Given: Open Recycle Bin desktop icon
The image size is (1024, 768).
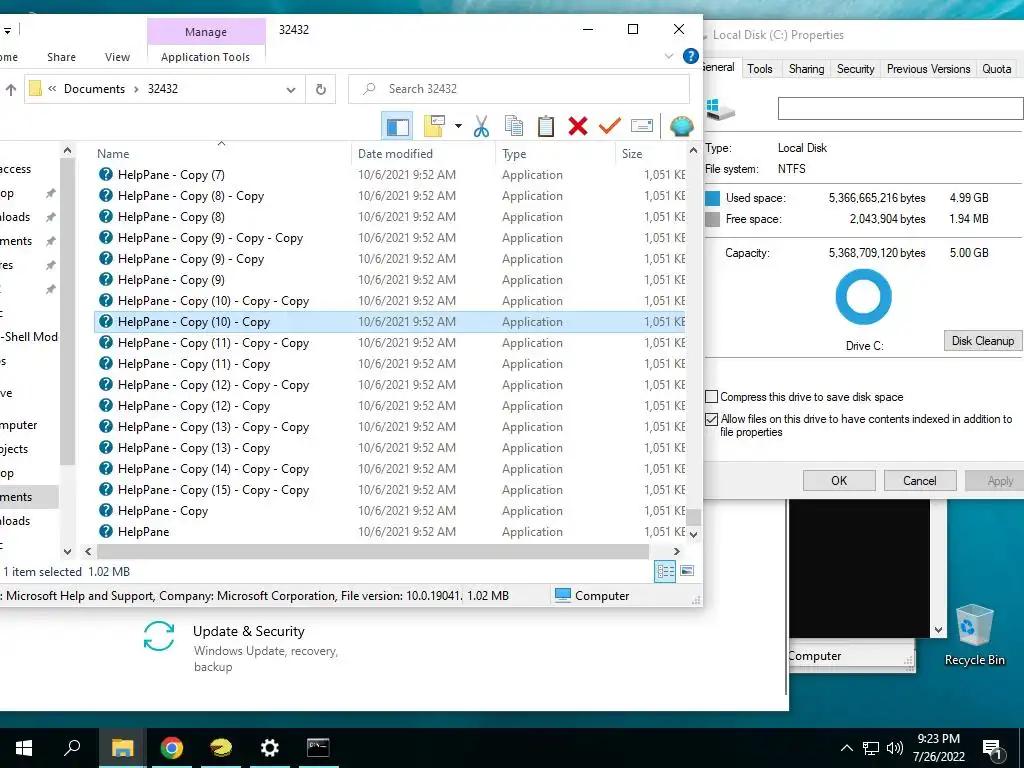Looking at the screenshot, I should point(974,633).
